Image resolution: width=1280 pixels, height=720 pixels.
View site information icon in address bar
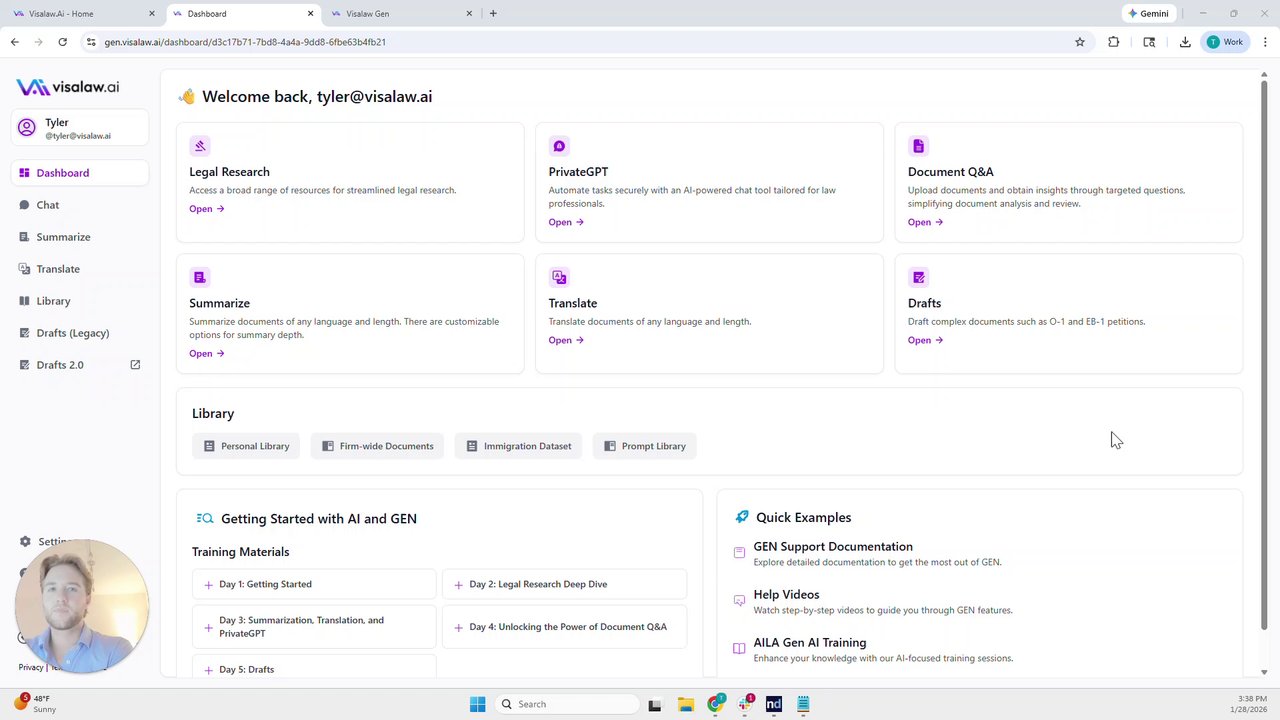pos(91,42)
